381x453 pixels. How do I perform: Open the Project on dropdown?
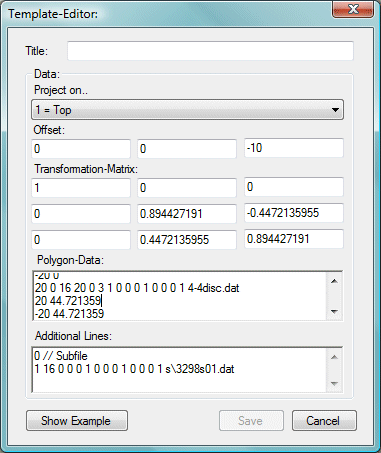187,110
